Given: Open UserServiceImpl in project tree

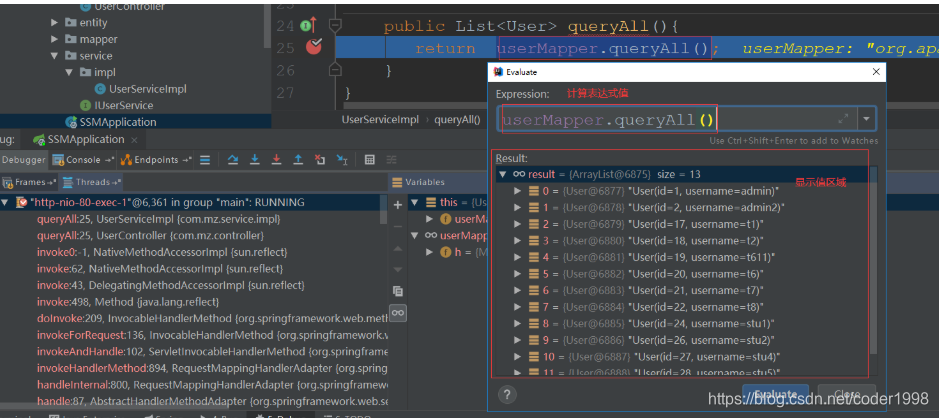Looking at the screenshot, I should pos(147,89).
